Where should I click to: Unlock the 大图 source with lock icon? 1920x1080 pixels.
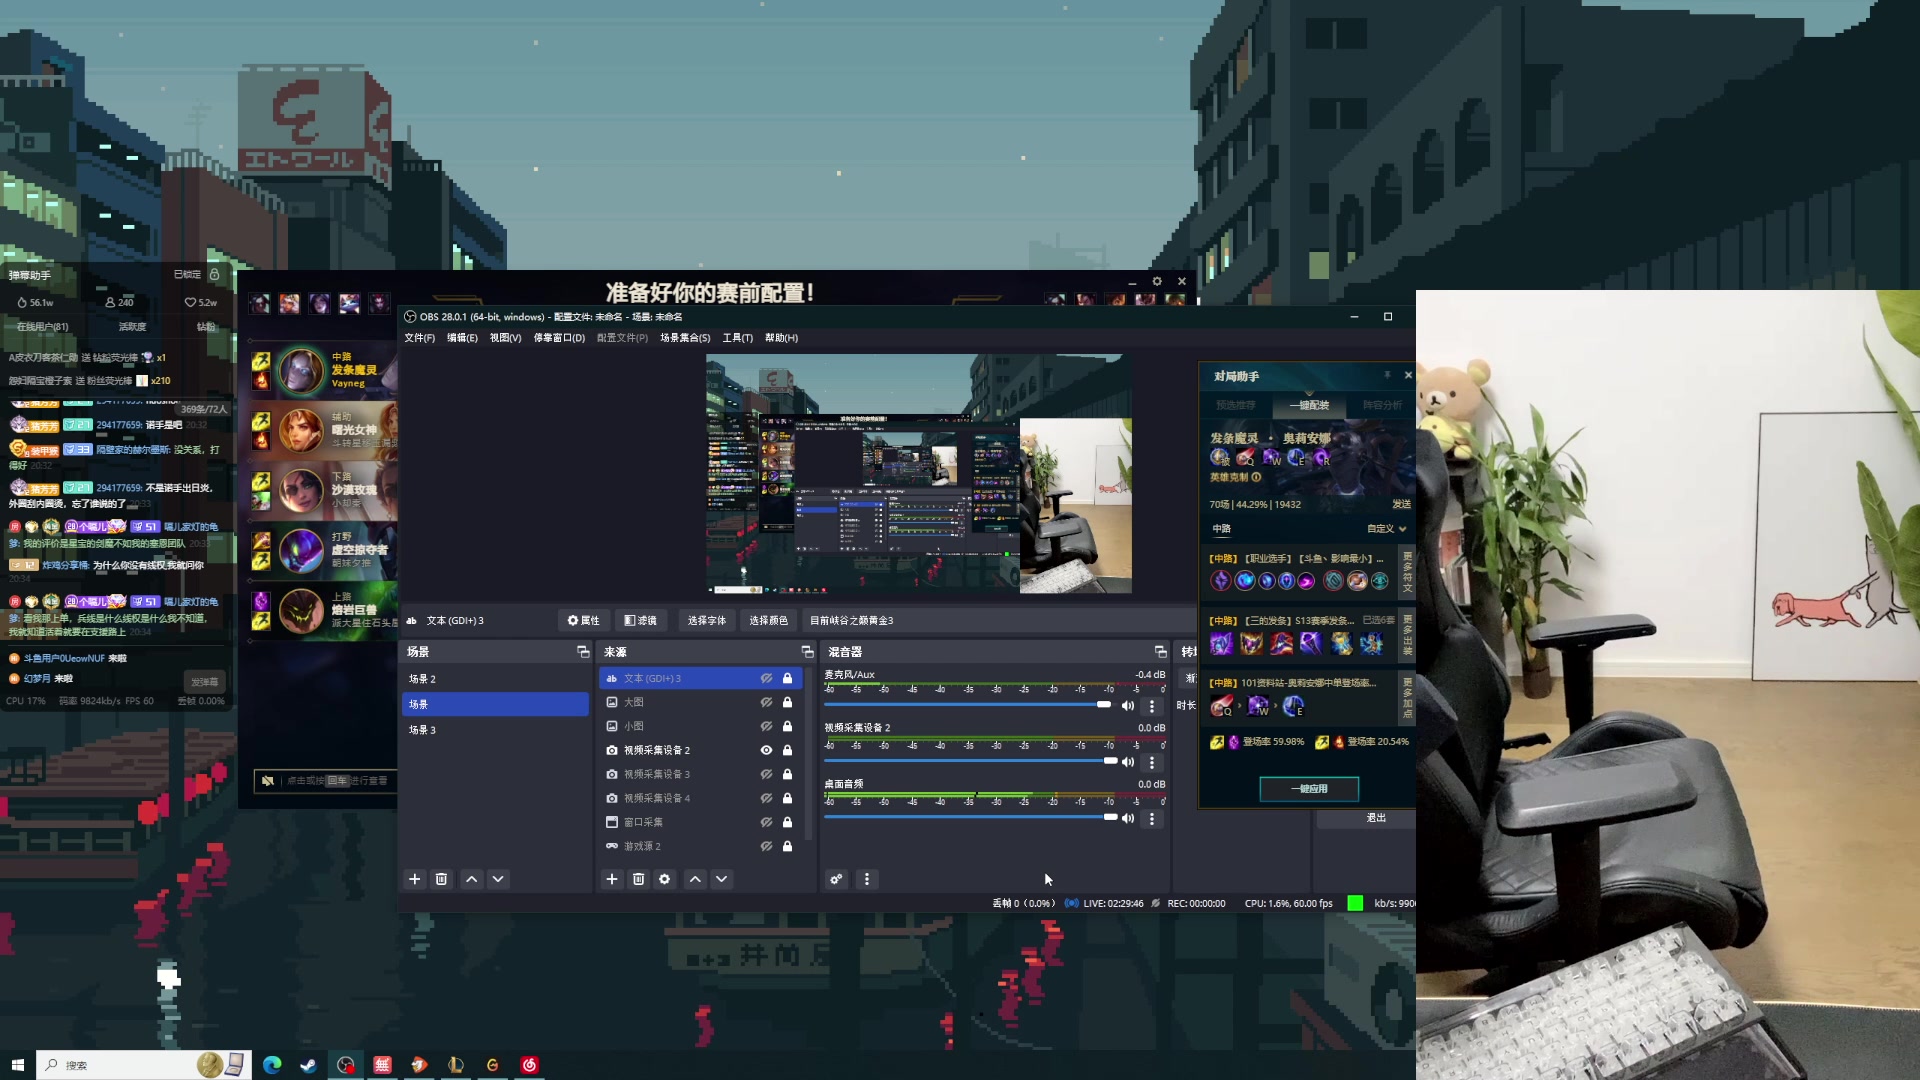[x=787, y=702]
